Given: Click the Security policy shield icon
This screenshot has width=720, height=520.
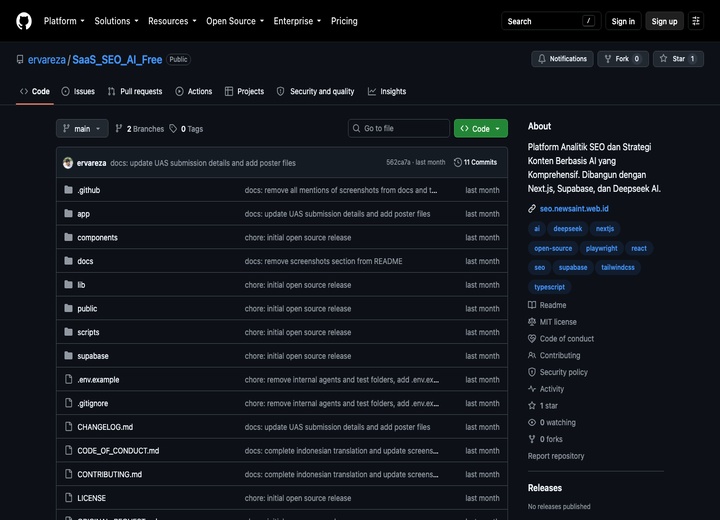Looking at the screenshot, I should click(532, 372).
